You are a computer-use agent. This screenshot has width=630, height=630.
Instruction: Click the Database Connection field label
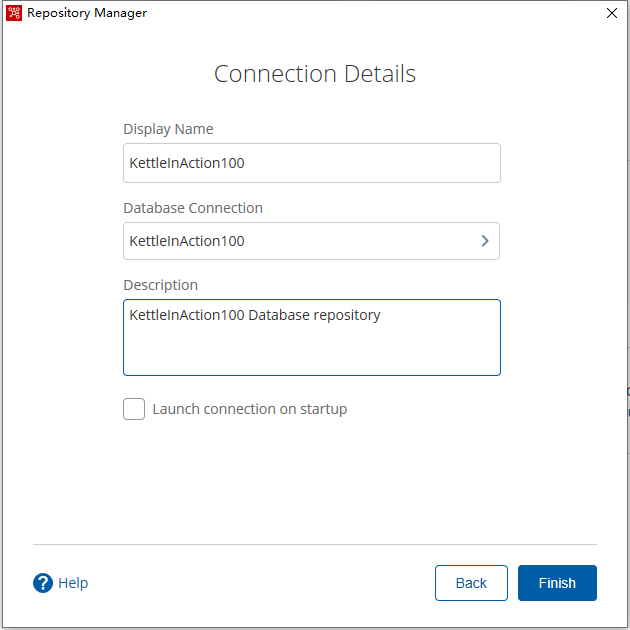(193, 208)
